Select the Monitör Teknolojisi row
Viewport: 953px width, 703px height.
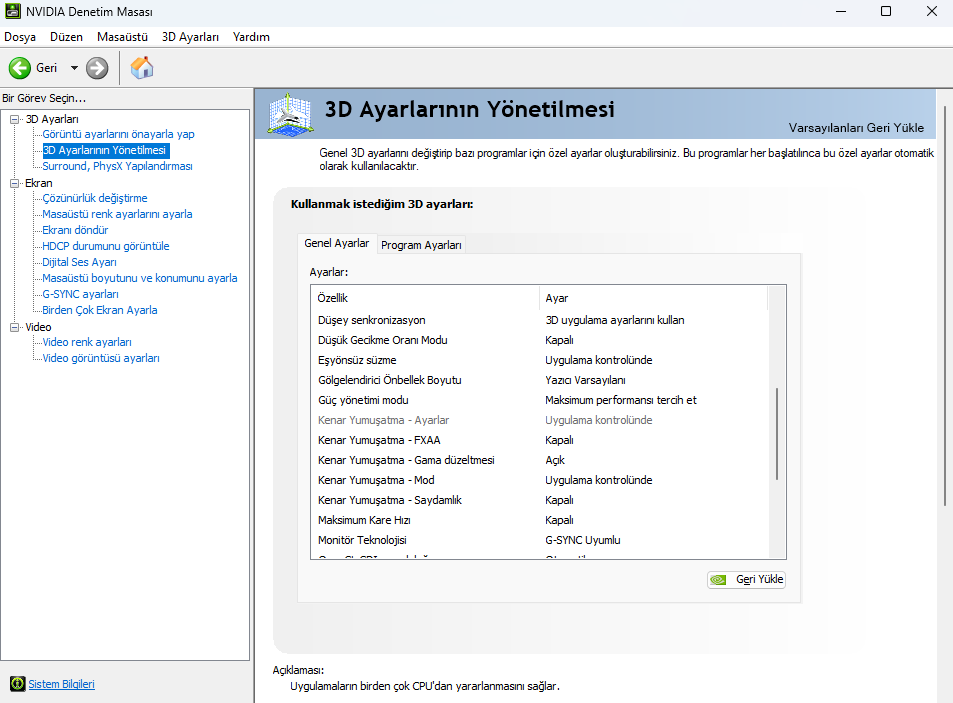click(x=539, y=540)
